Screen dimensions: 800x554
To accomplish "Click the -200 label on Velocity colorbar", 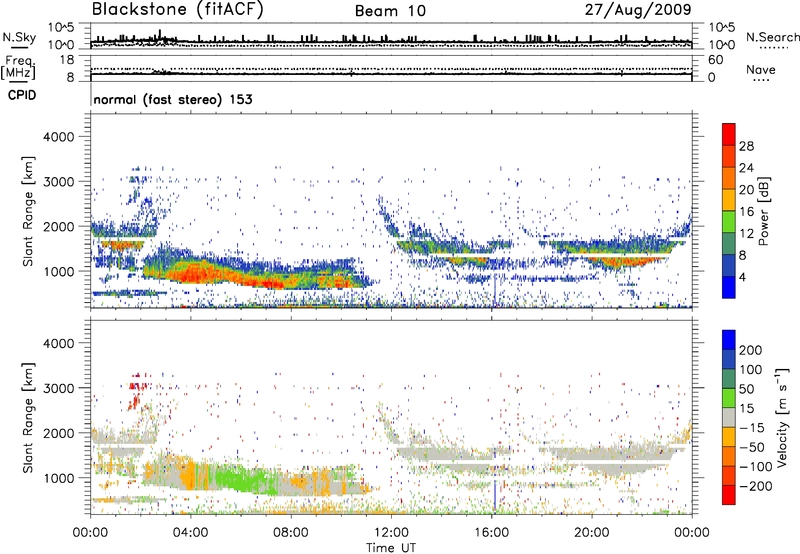I will click(756, 486).
